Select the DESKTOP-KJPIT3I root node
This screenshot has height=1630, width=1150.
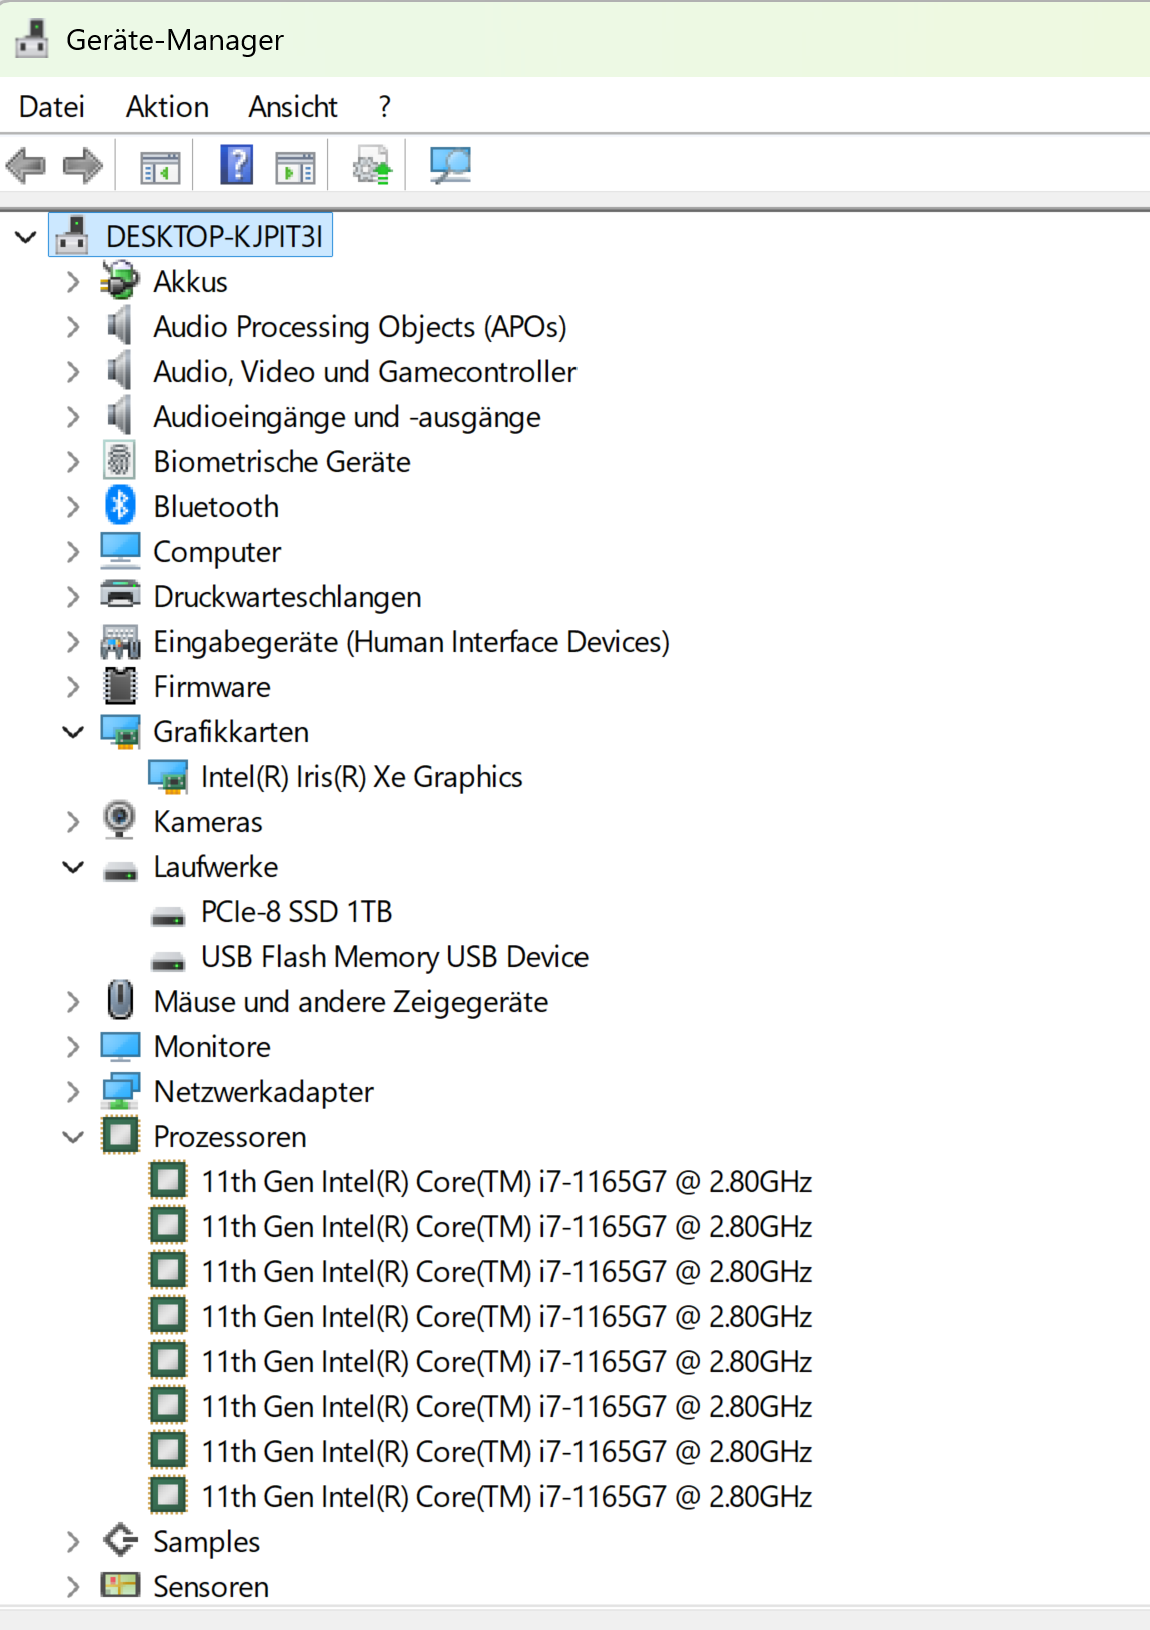(214, 237)
